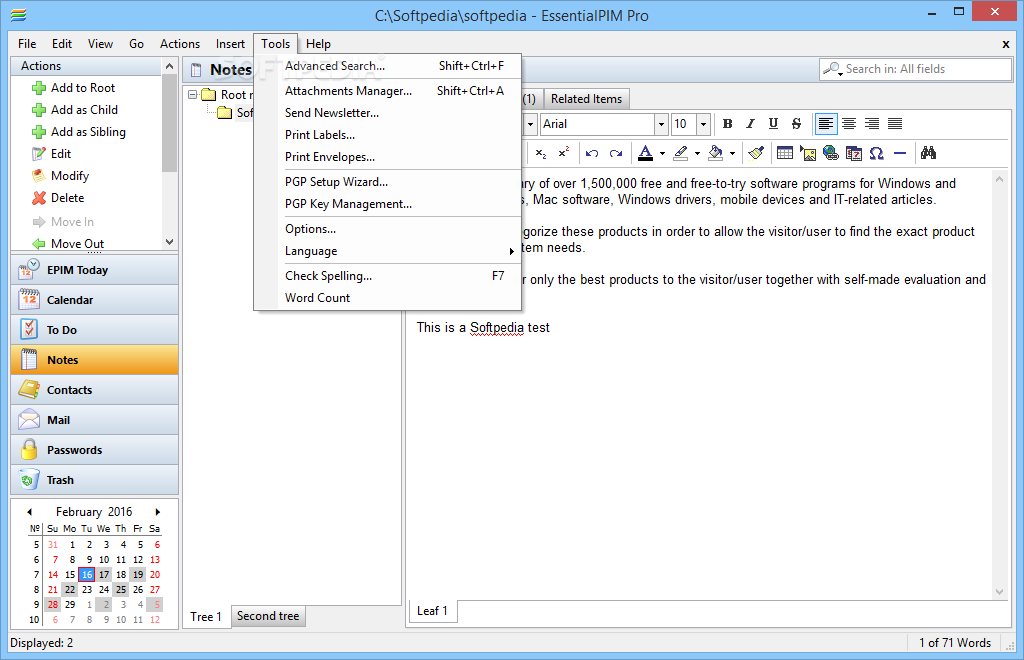Switch to the Second tree tab

[268, 616]
